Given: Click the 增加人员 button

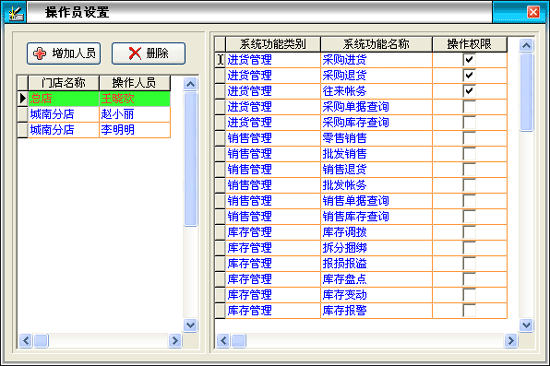Looking at the screenshot, I should 64,53.
